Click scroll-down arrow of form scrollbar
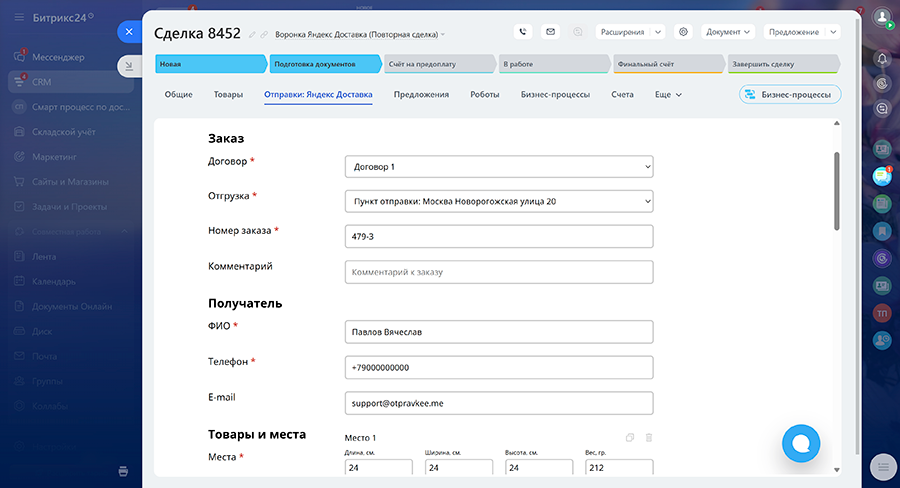Screen dimensions: 900x488 pos(837,470)
